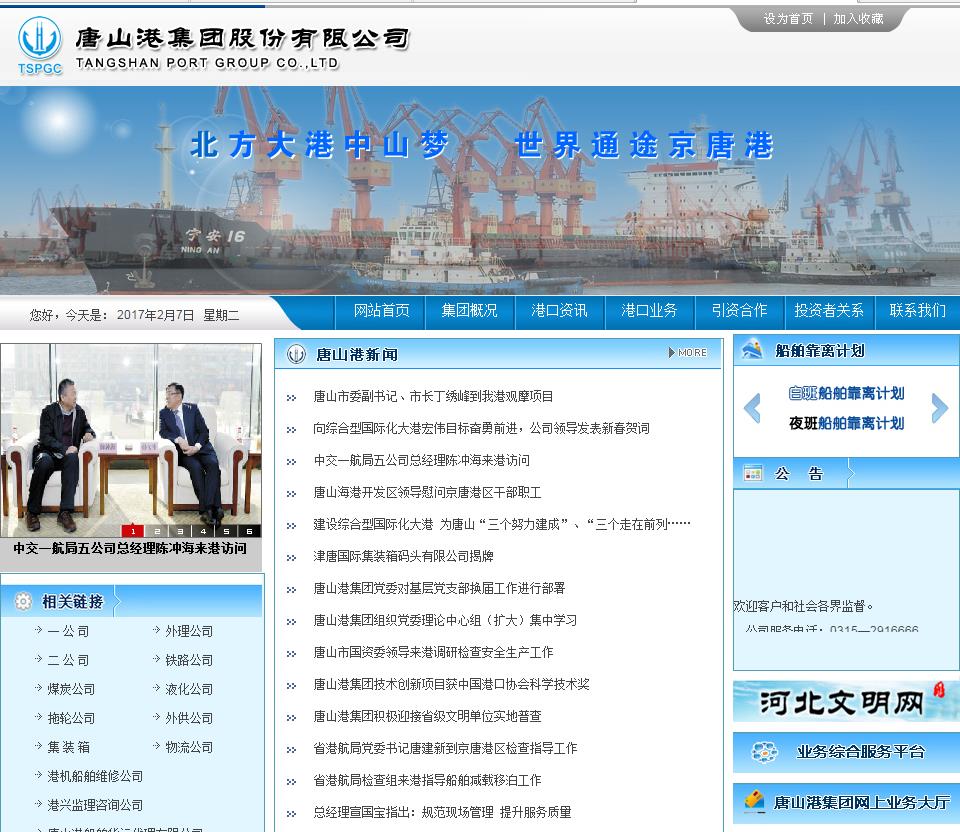
Task: Open 外理公司 related link
Action: 189,631
